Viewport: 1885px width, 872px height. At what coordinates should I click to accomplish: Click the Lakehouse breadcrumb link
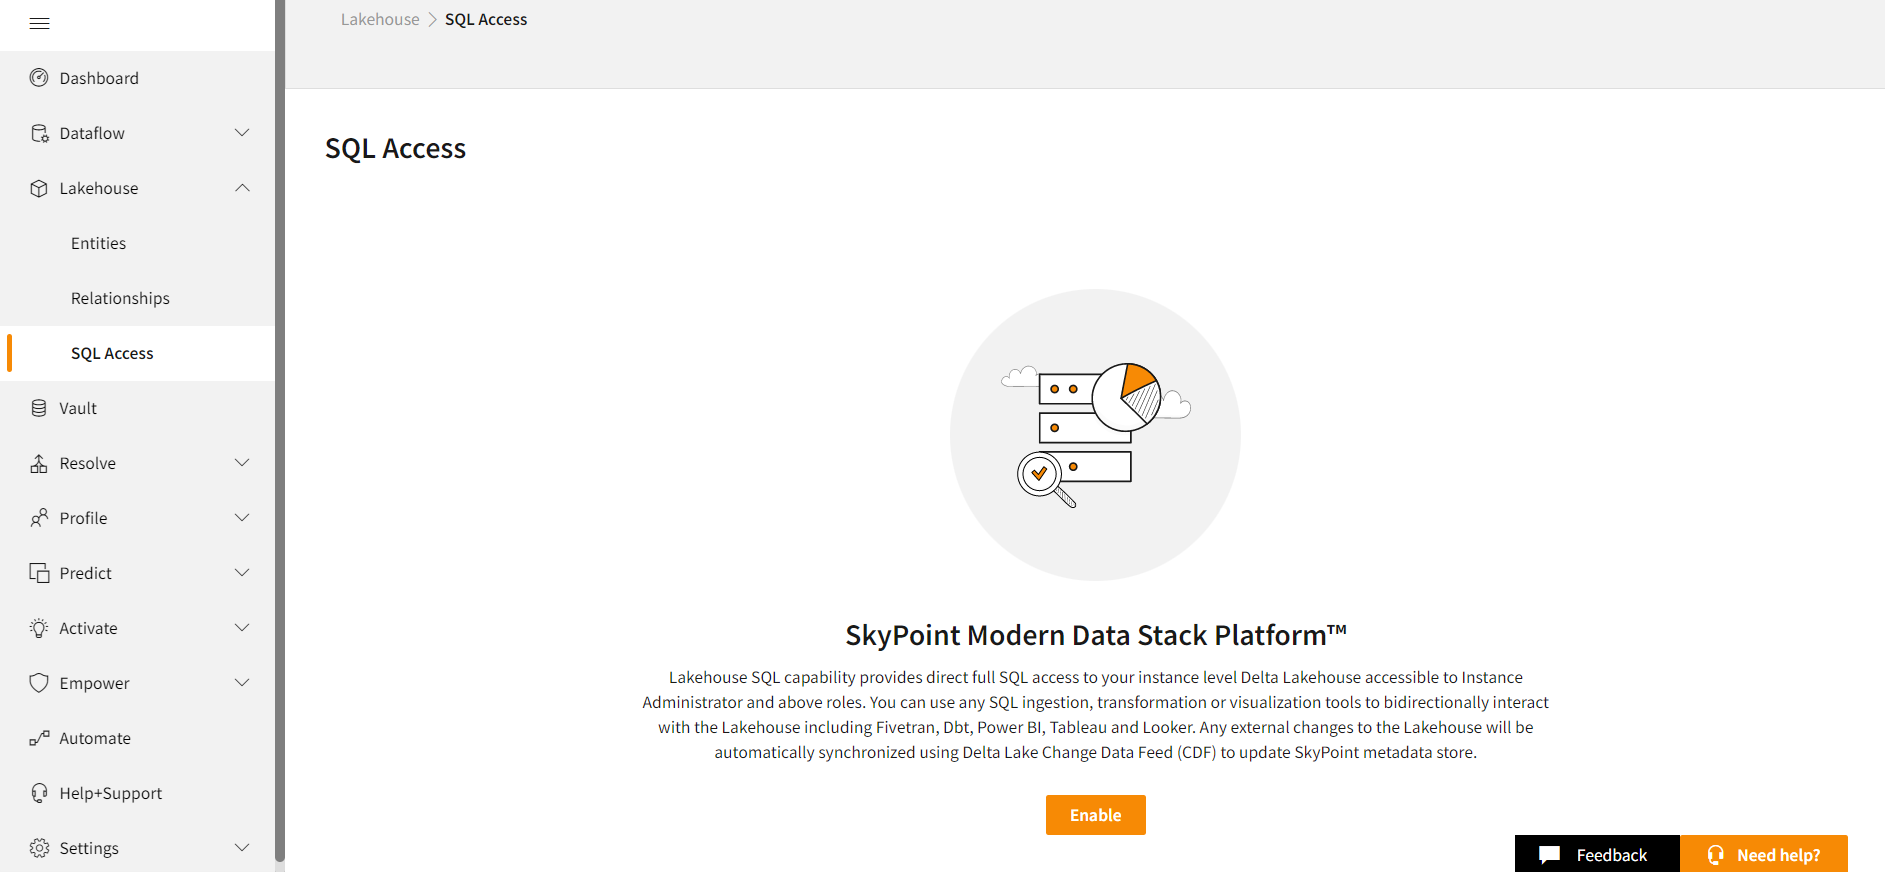tap(380, 20)
